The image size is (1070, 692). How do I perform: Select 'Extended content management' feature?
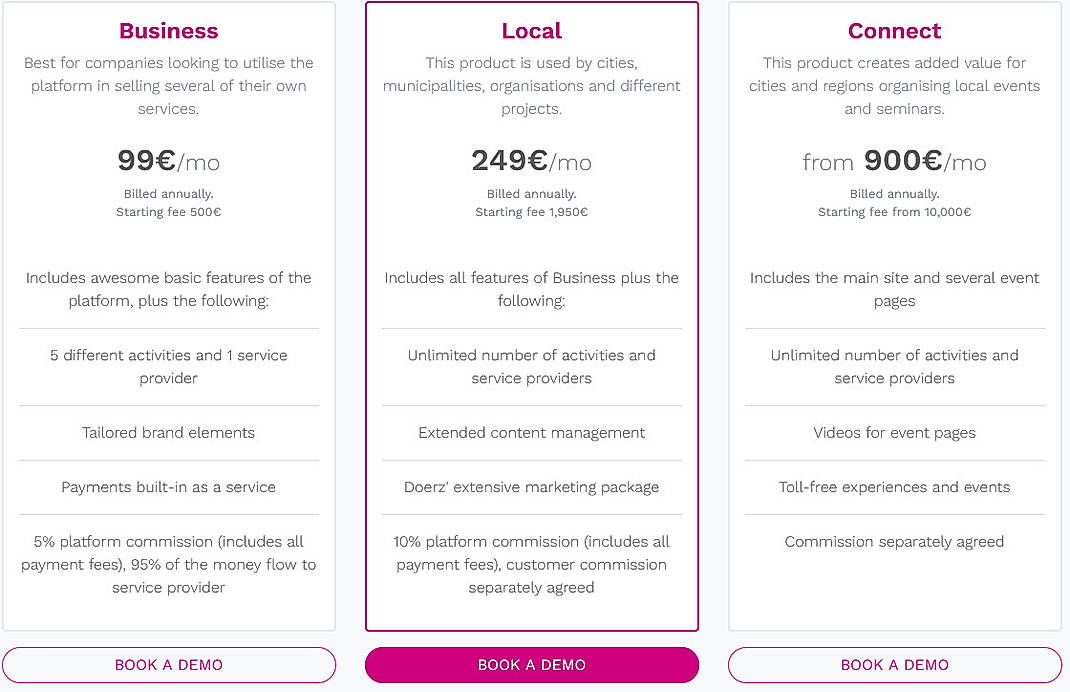point(531,432)
